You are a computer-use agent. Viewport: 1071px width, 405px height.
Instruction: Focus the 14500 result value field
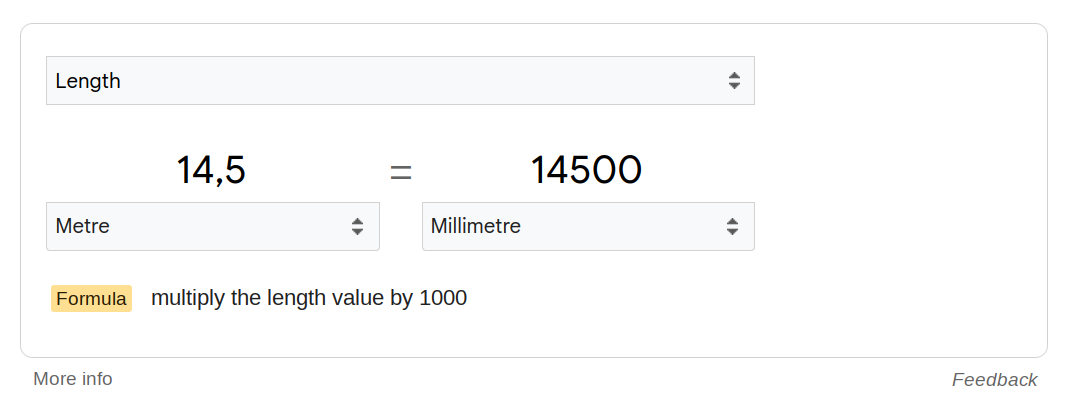[586, 170]
